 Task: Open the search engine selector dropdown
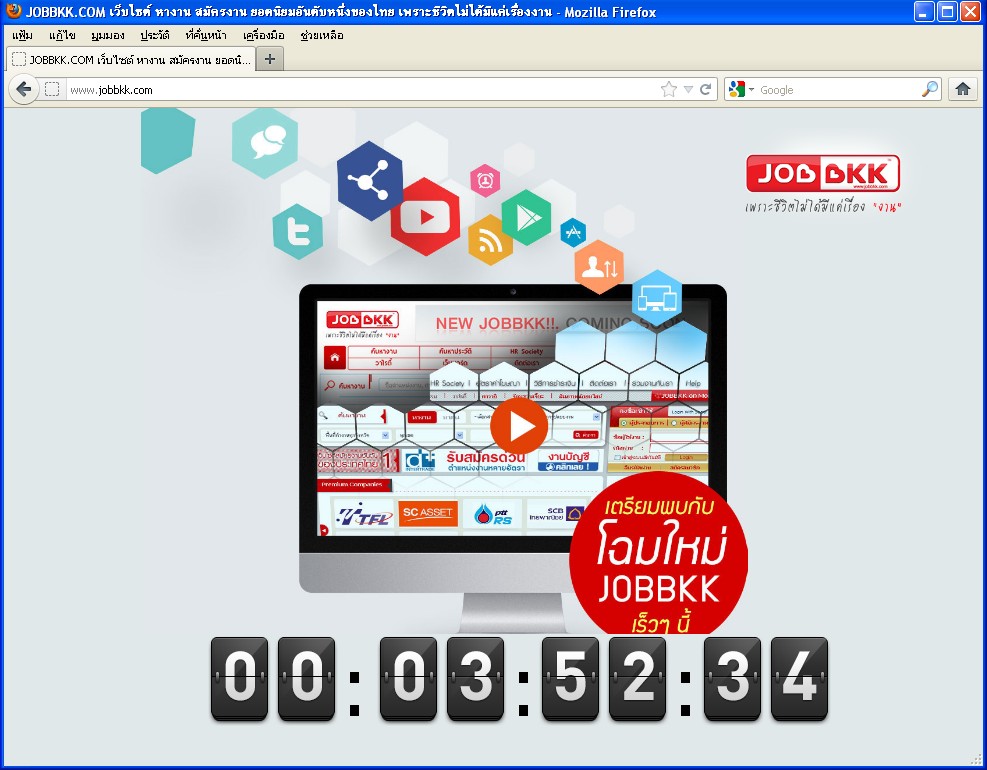coord(740,89)
